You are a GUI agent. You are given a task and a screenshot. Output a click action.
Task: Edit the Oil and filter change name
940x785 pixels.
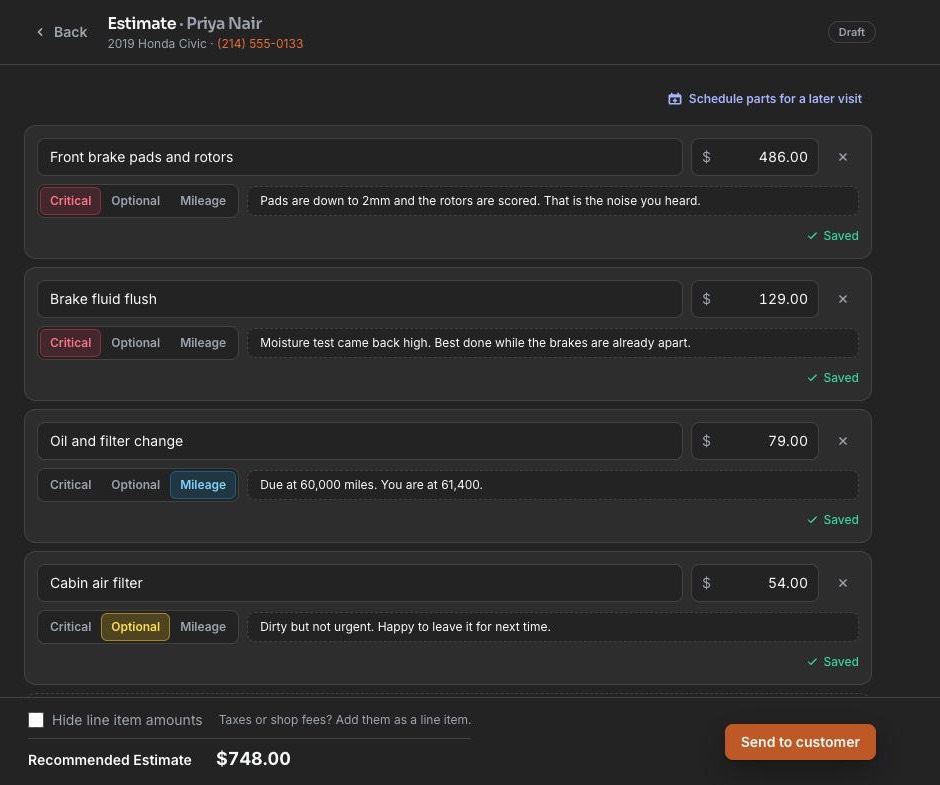(360, 441)
